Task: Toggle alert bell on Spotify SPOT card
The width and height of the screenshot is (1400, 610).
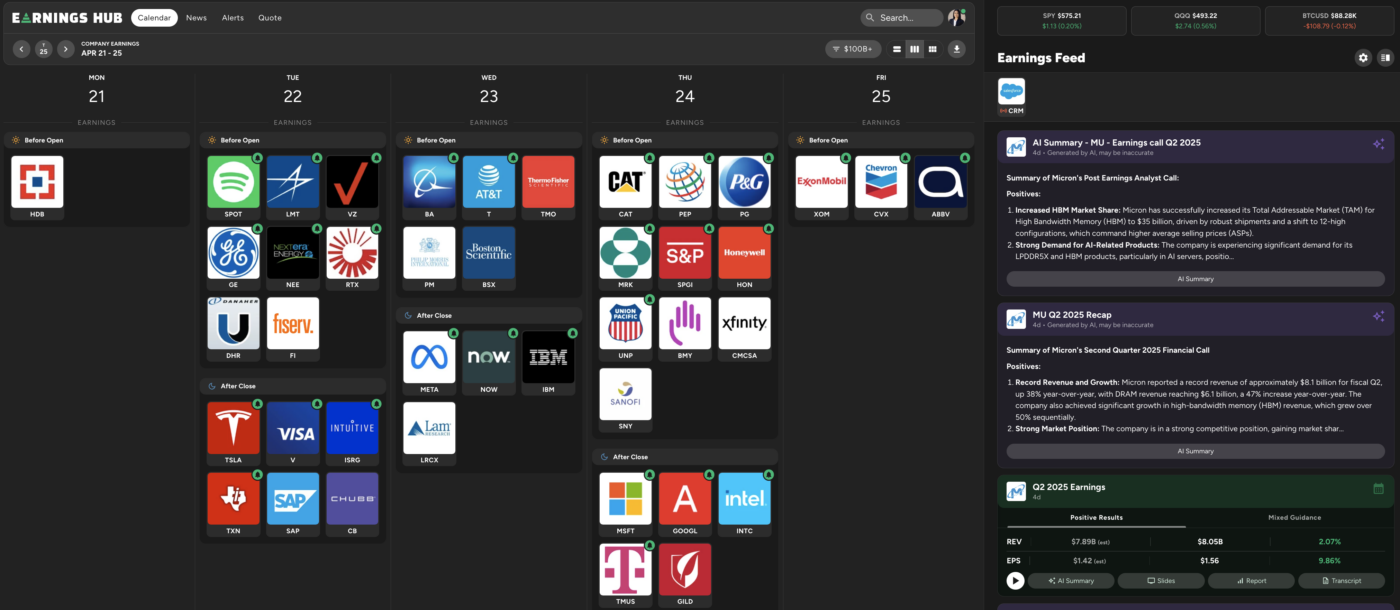Action: coord(256,158)
